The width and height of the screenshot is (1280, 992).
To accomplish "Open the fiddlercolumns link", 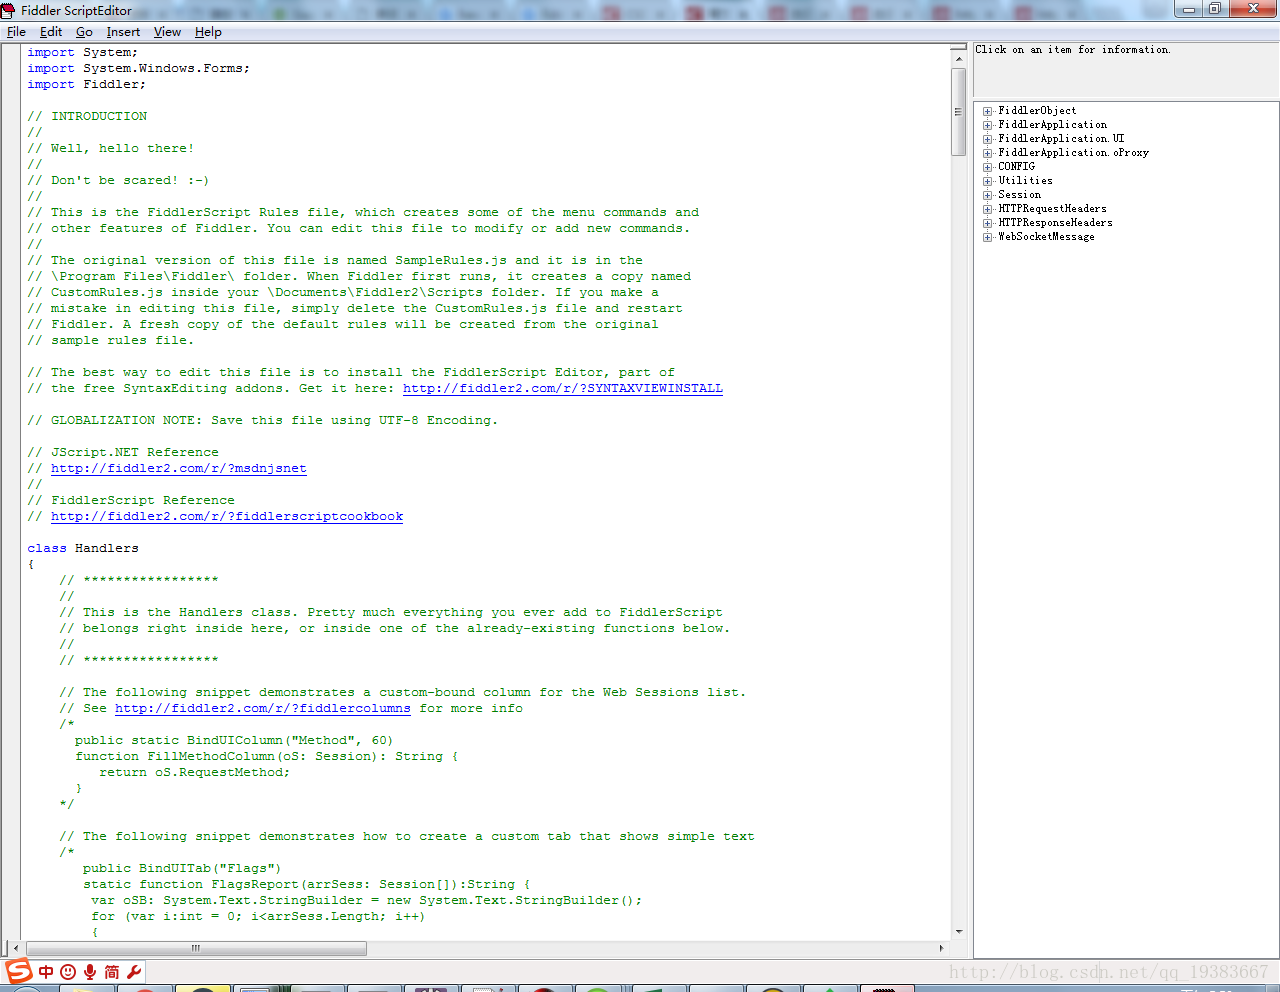I will (263, 708).
